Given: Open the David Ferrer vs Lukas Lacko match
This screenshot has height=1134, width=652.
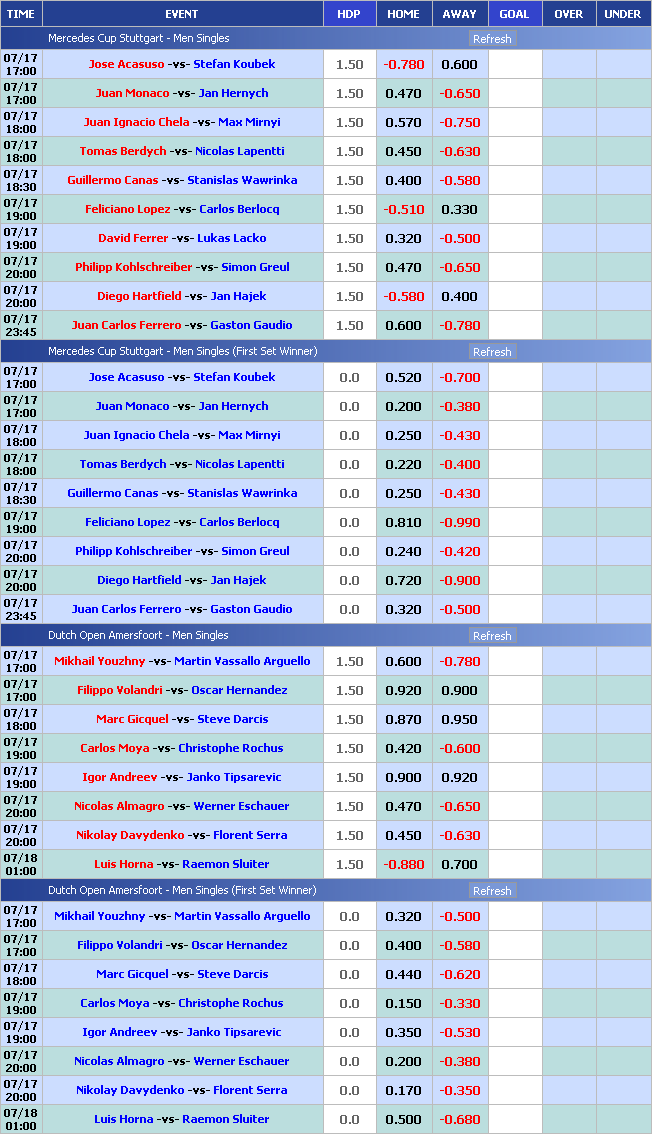Looking at the screenshot, I should point(182,238).
